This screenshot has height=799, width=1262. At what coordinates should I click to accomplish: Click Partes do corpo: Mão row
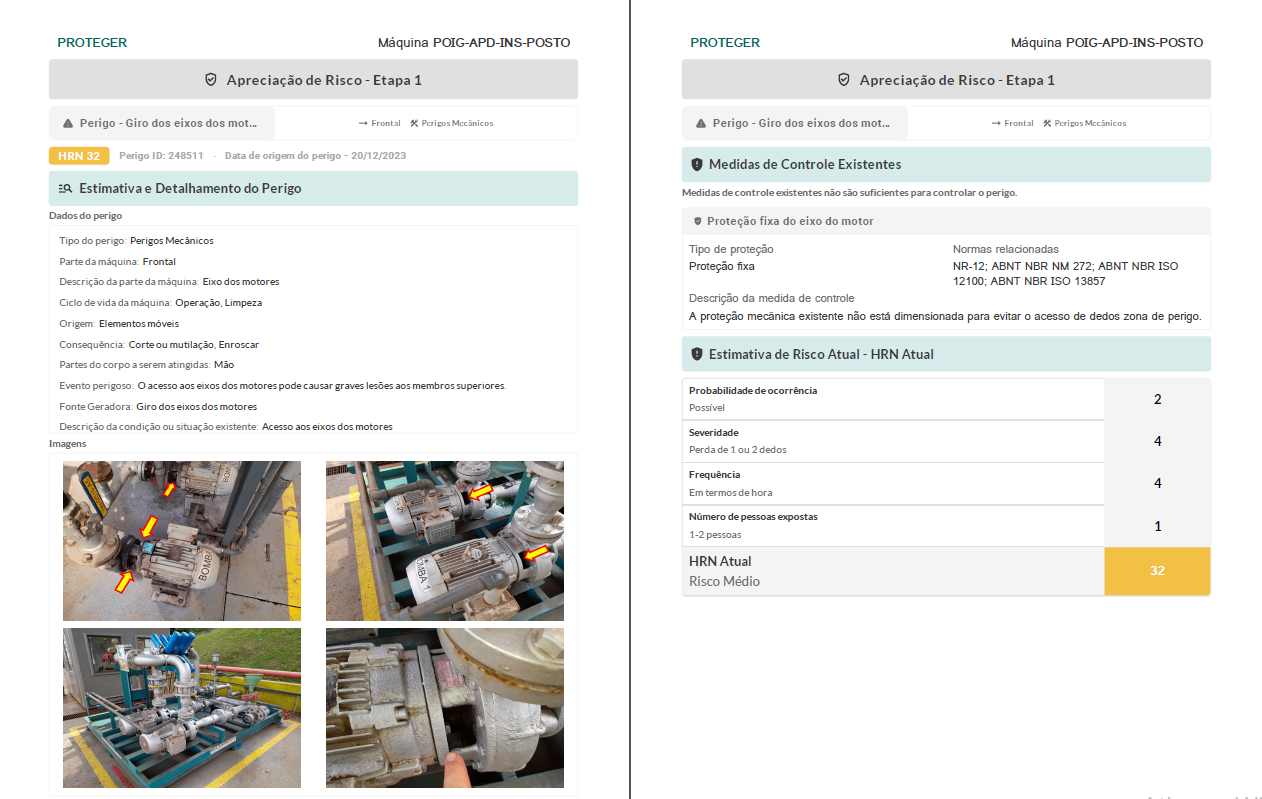[146, 365]
